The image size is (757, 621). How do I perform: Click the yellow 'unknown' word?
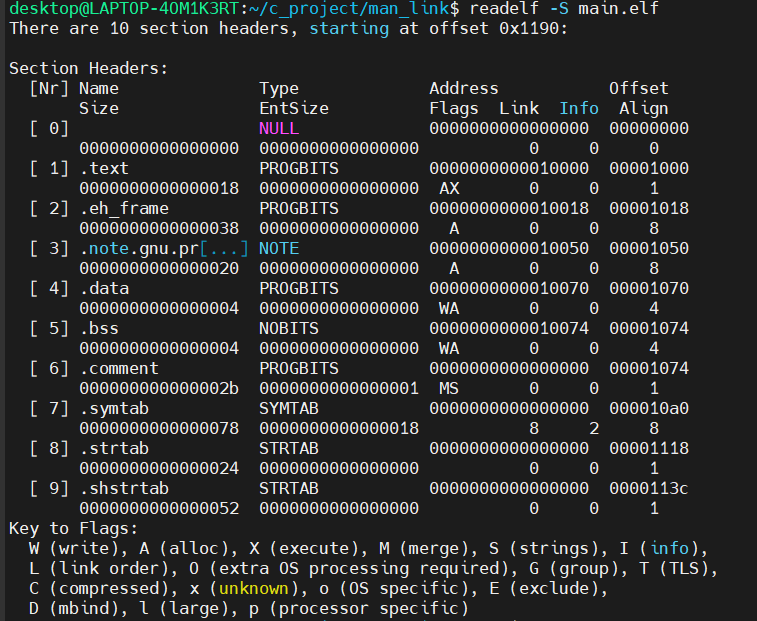coord(254,589)
